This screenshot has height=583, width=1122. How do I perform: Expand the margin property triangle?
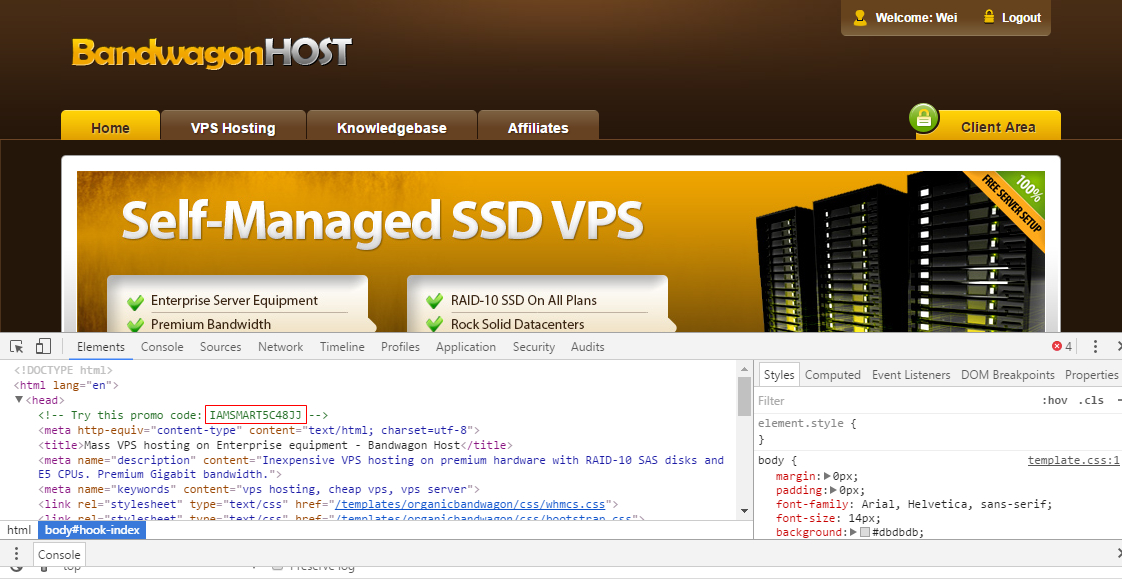[827, 476]
